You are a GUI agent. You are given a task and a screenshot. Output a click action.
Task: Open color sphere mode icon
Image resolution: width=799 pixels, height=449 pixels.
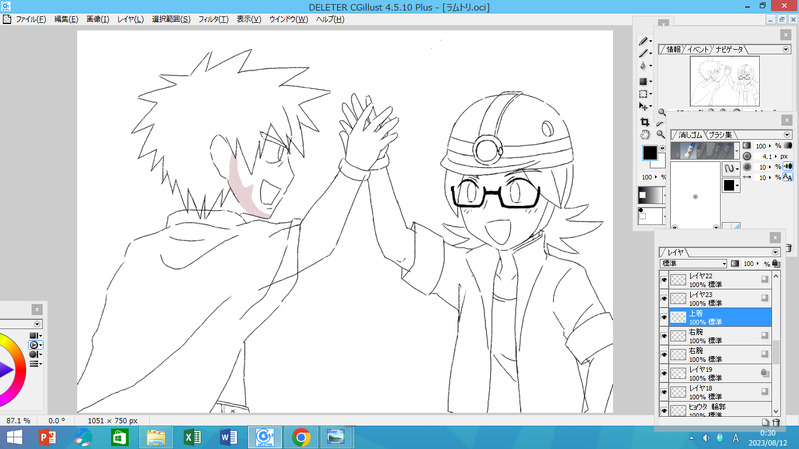pyautogui.click(x=34, y=354)
